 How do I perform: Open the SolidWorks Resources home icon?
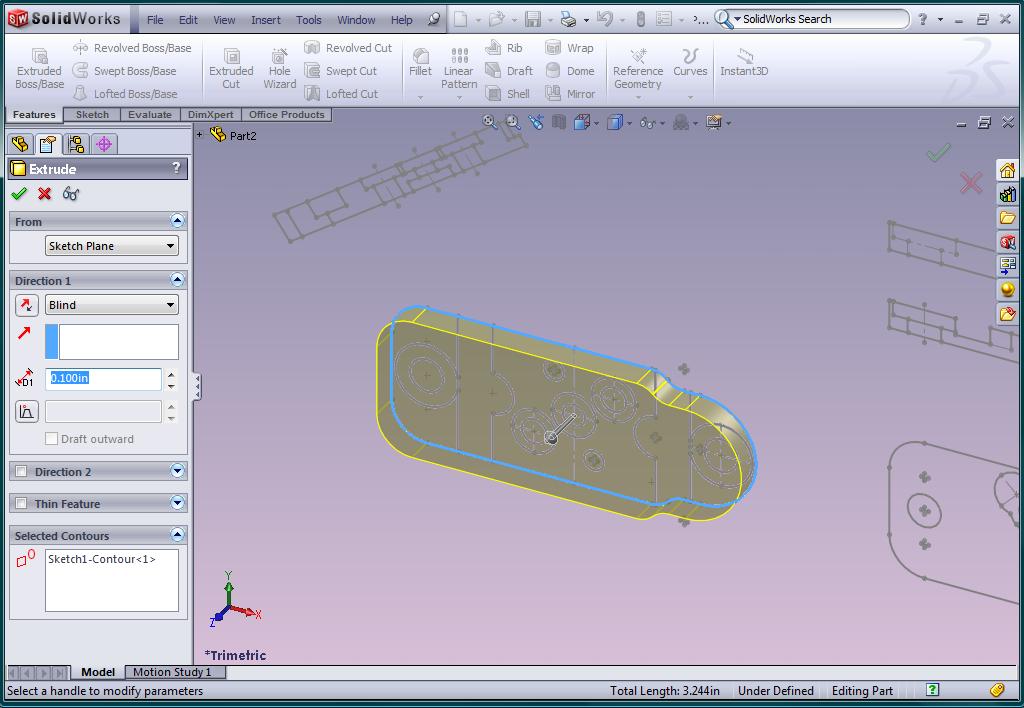(x=1008, y=170)
